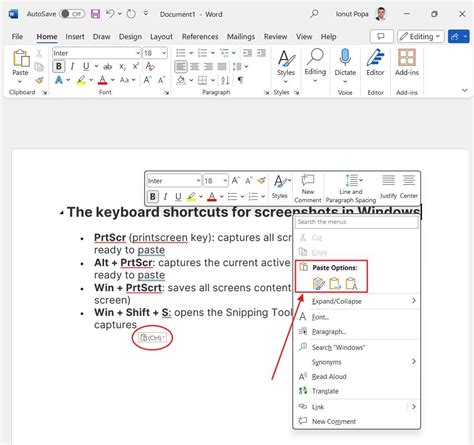
Task: Select Font... in the context menu
Action: [356, 317]
